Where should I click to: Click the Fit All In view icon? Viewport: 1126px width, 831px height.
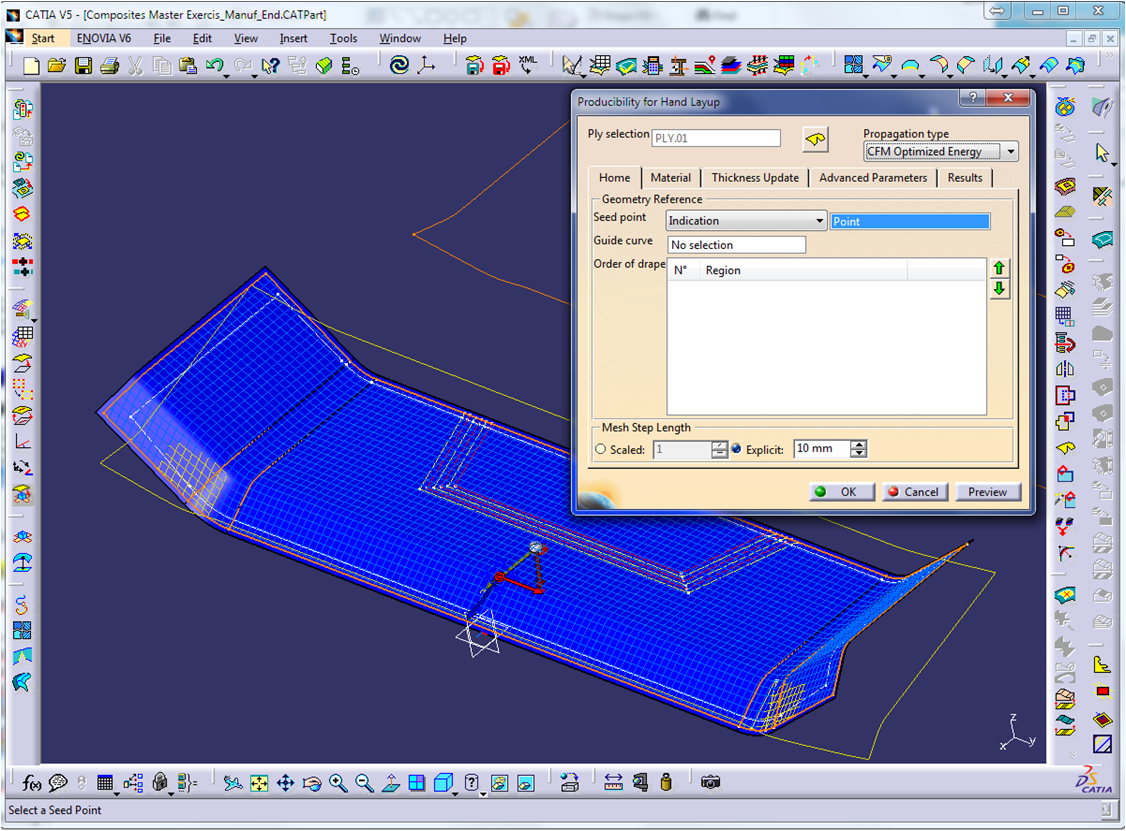[259, 783]
